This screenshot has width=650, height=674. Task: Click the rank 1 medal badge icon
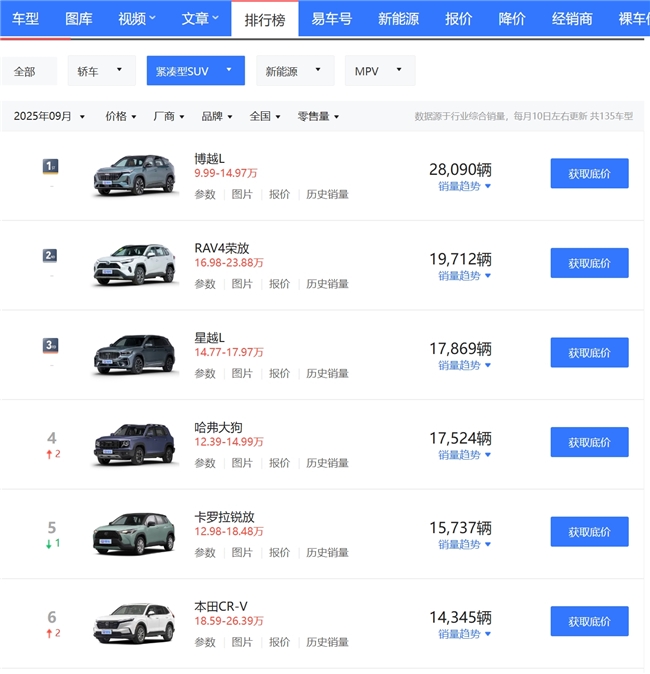pyautogui.click(x=50, y=166)
